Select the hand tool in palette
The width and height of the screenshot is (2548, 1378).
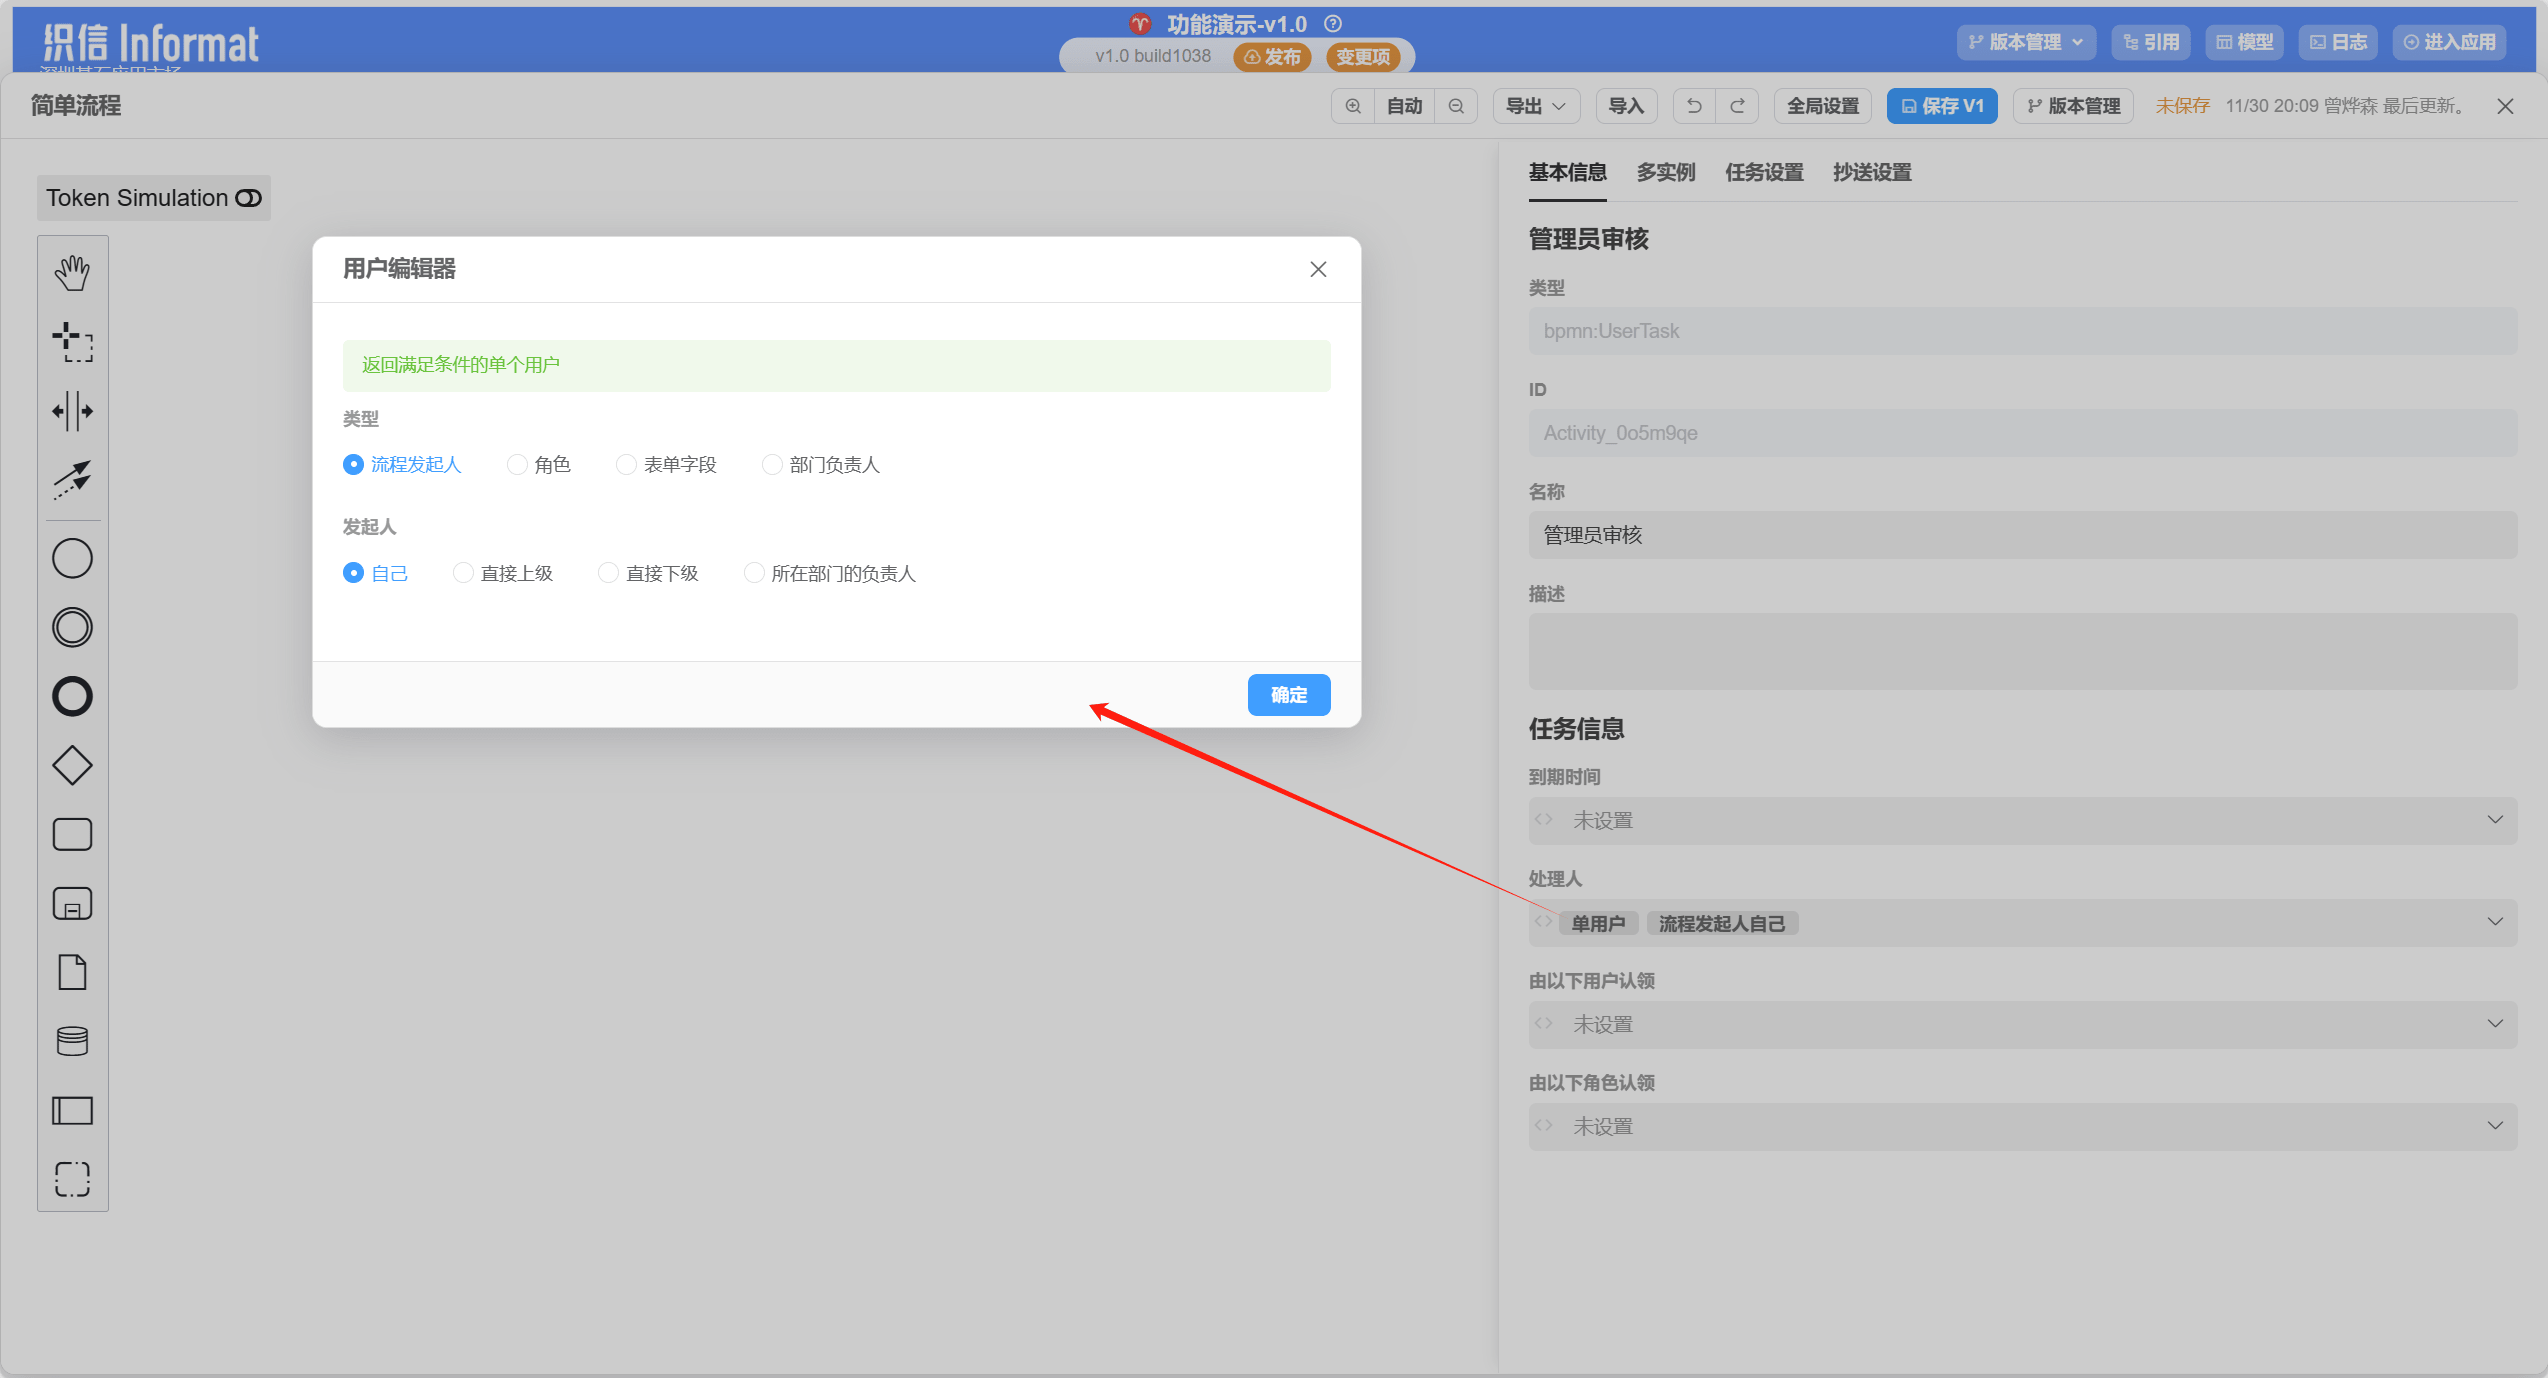tap(72, 272)
